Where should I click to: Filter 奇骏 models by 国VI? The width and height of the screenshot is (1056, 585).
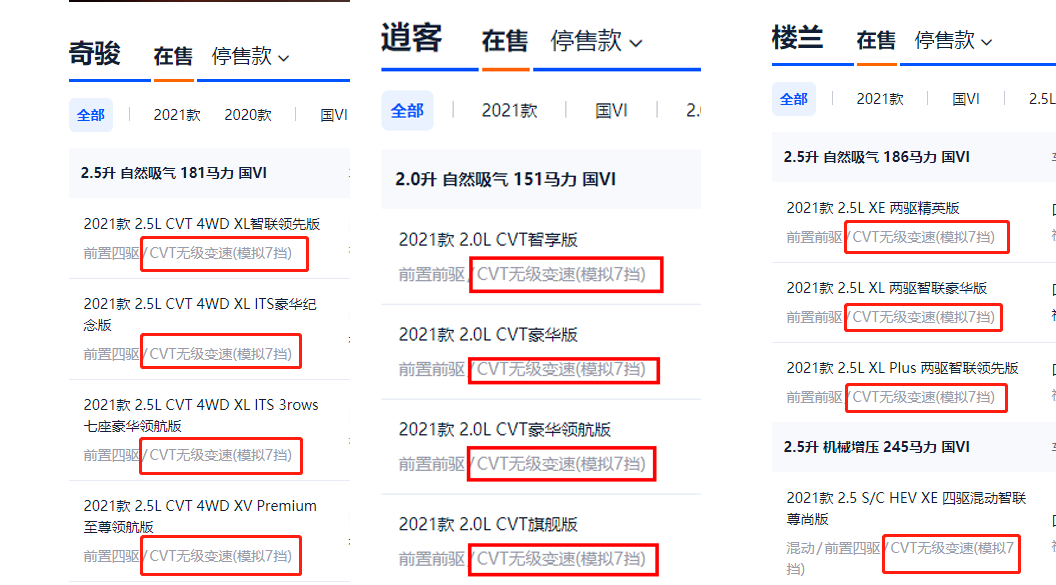[x=334, y=115]
